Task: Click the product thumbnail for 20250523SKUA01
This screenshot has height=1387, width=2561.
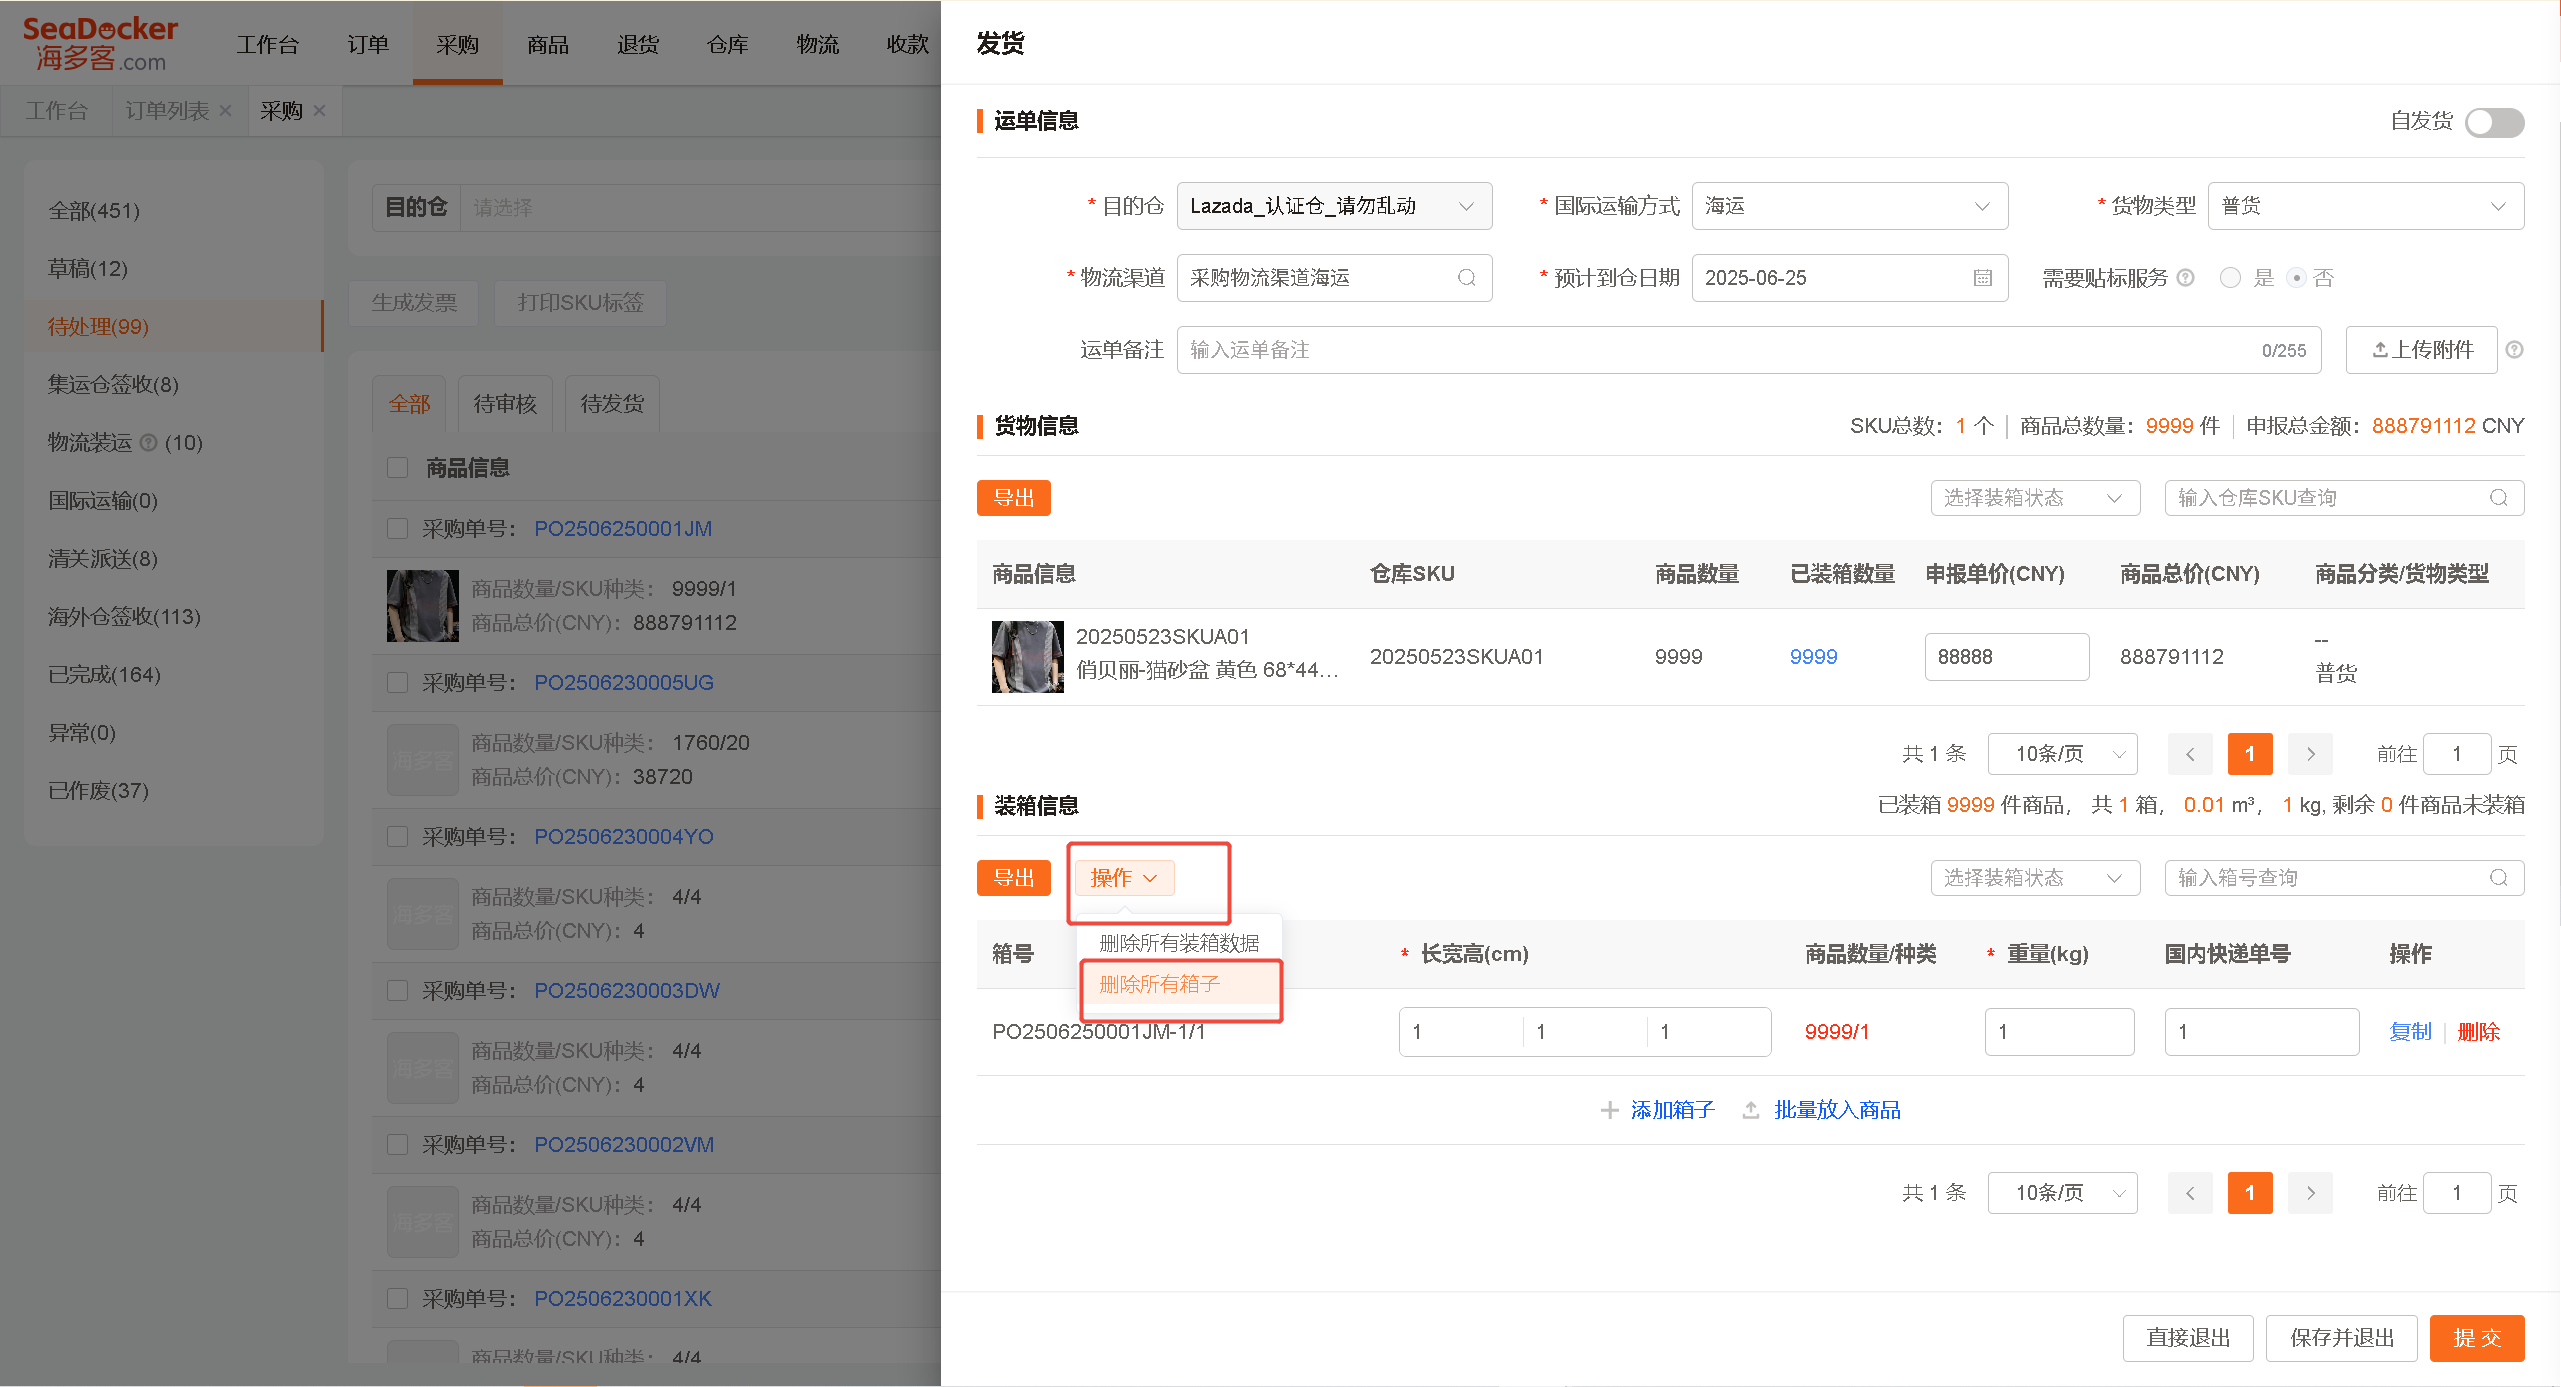Action: pos(1028,657)
